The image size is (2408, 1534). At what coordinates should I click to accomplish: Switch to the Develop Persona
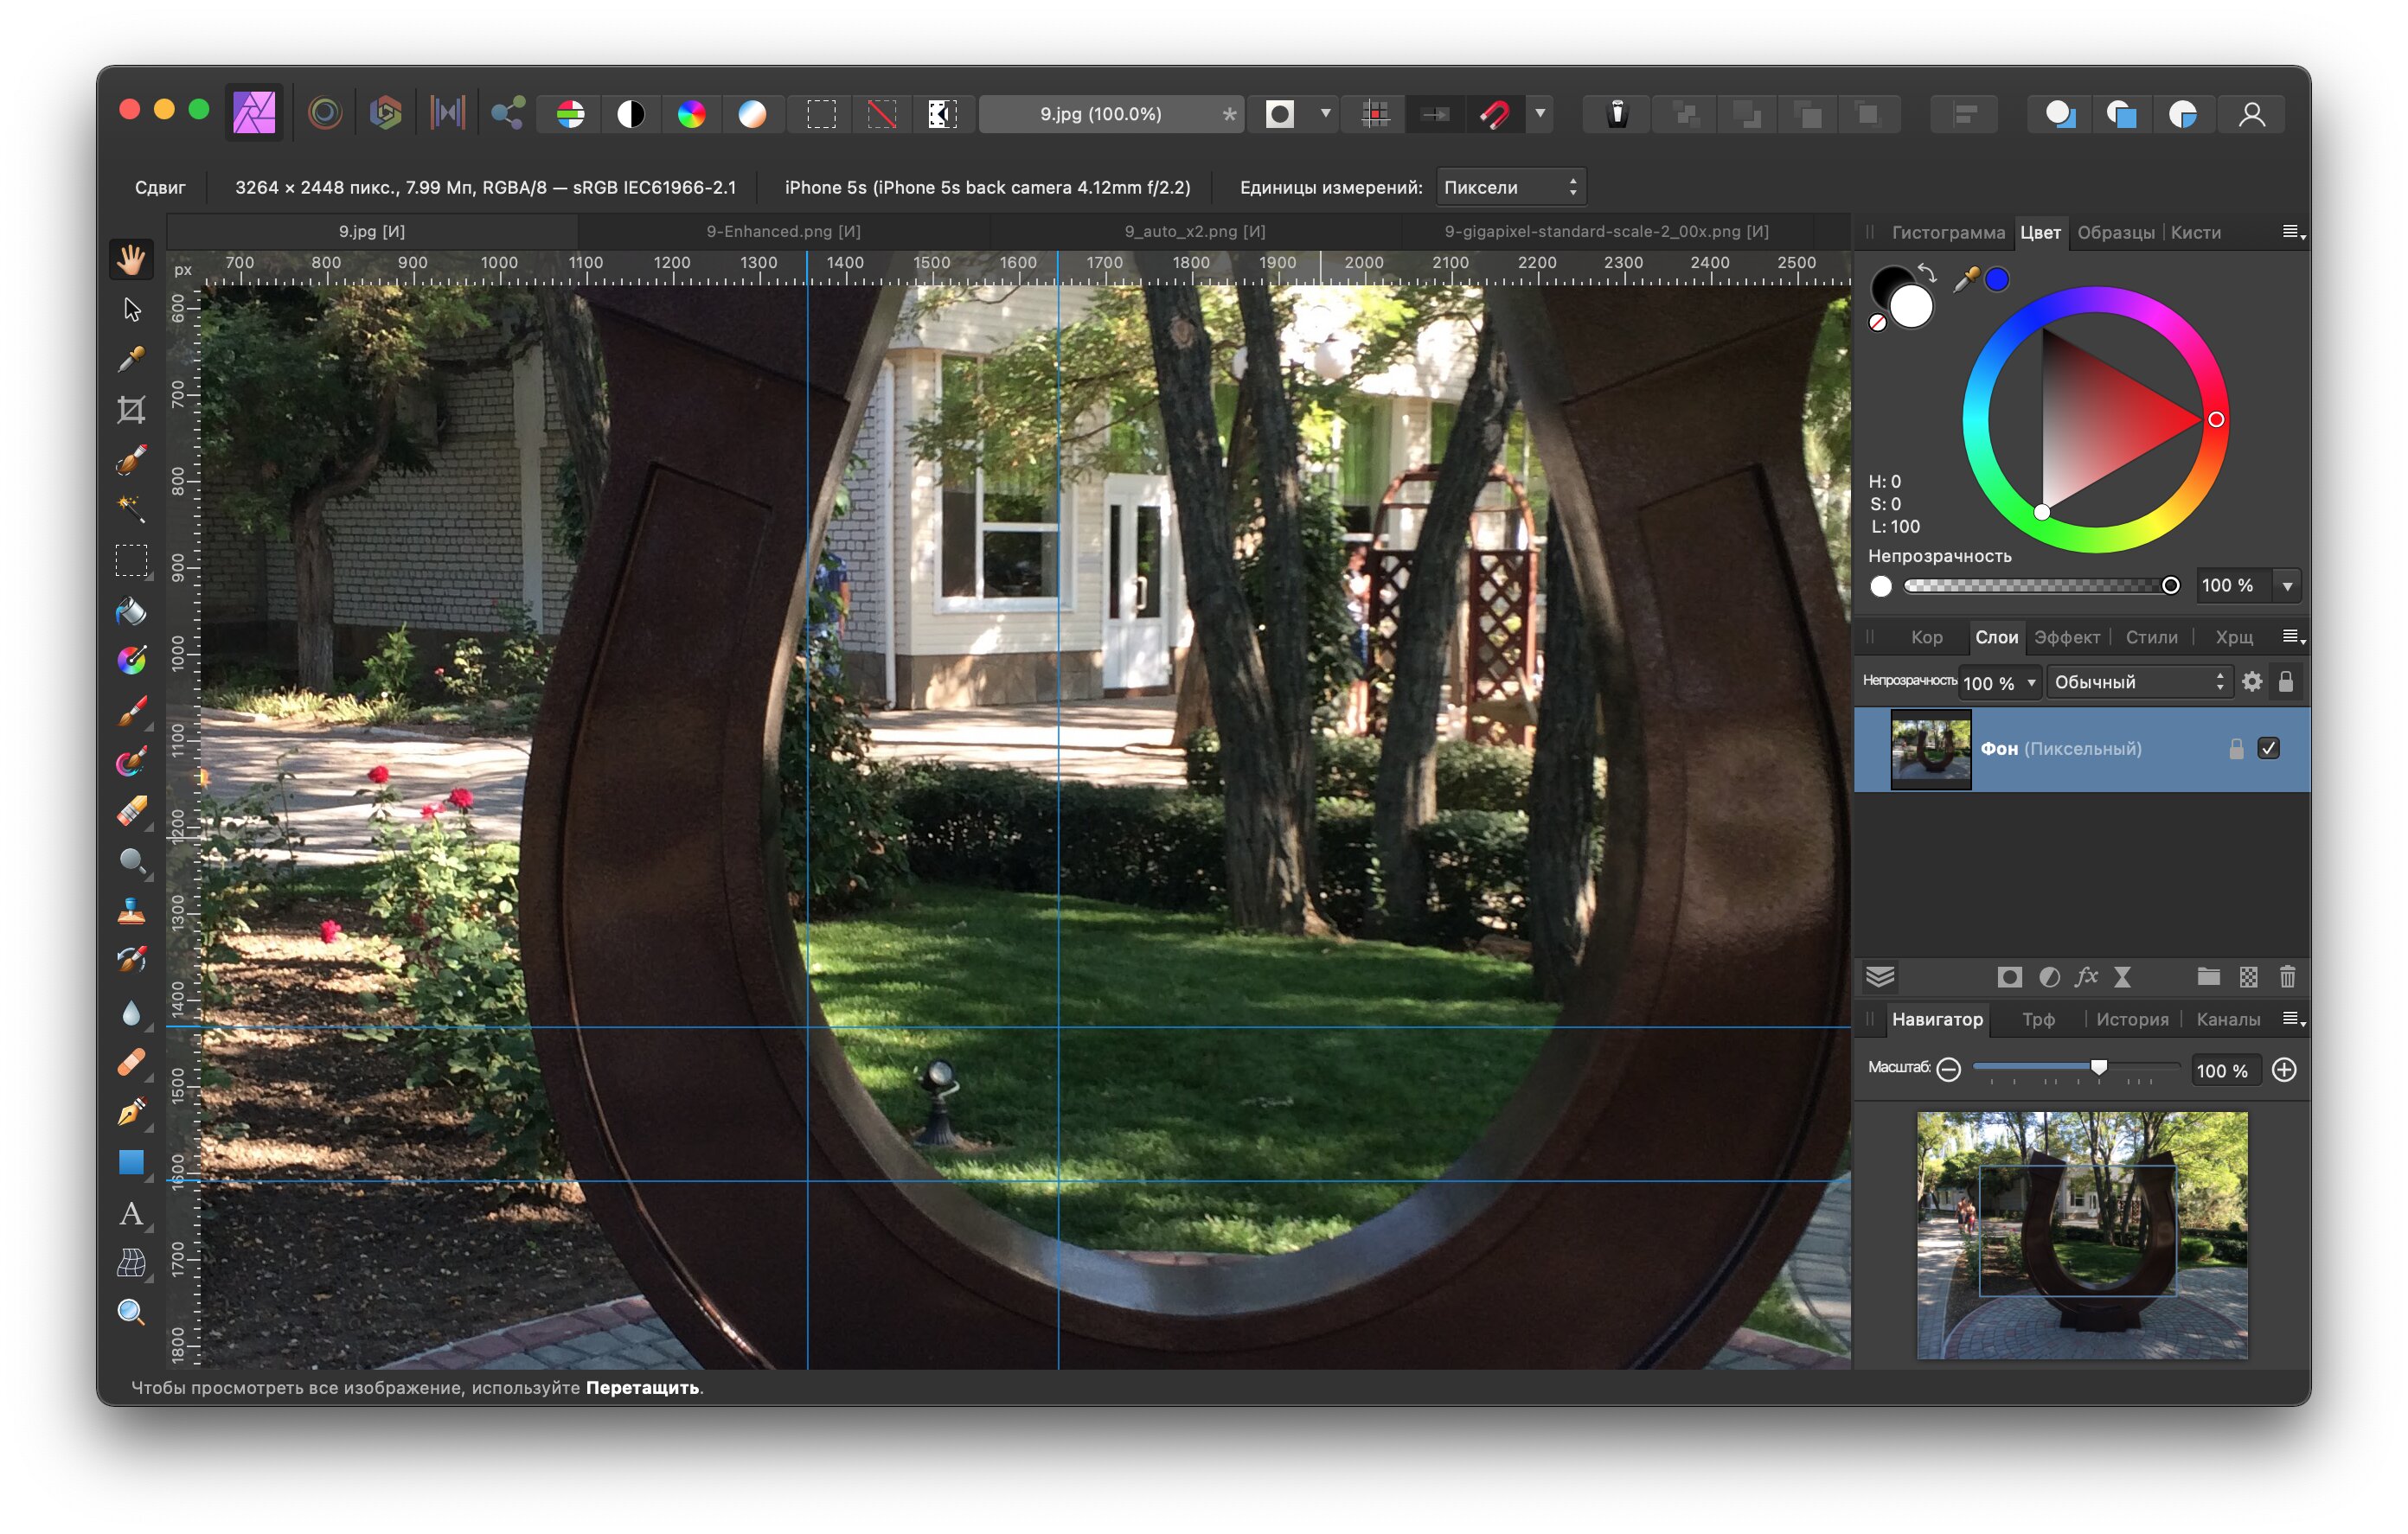pos(386,113)
